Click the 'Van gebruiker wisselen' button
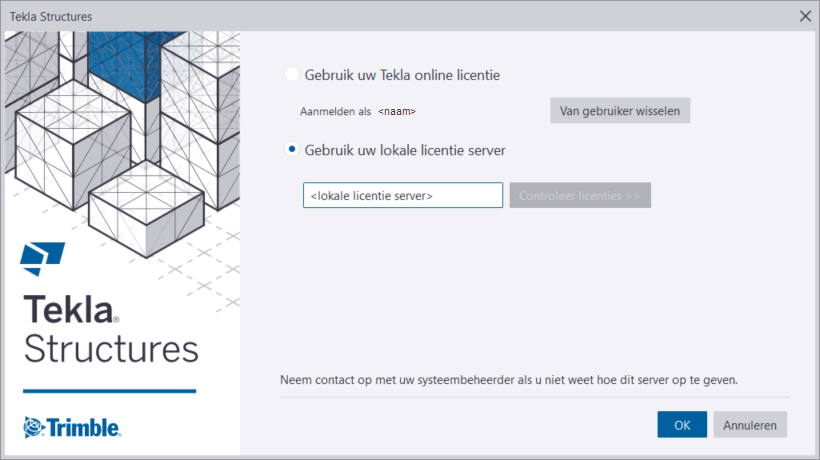This screenshot has width=820, height=460. coord(620,111)
